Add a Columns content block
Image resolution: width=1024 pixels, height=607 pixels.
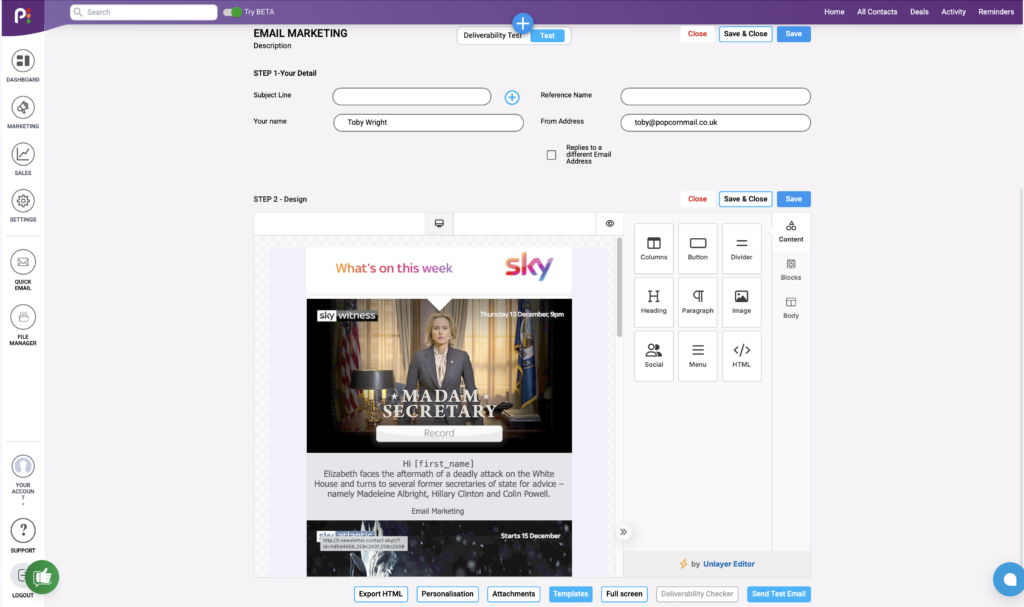click(654, 248)
